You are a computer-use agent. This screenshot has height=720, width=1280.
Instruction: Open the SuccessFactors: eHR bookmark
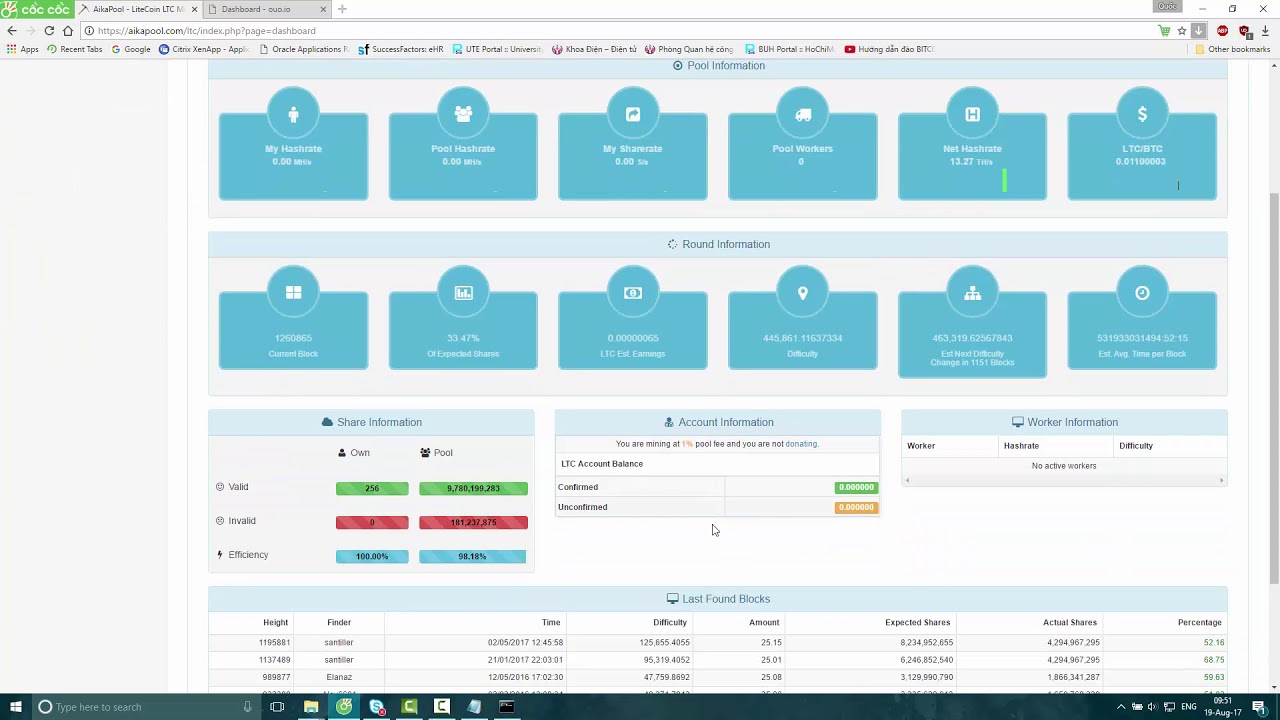(401, 49)
